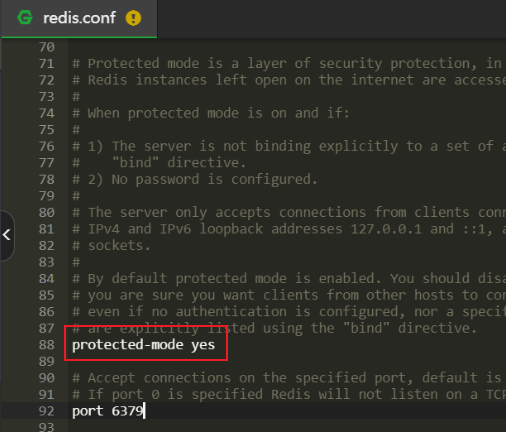Screen dimensions: 506x432
Task: Click the word 'yes' after protected-mode
Action: click(203, 345)
